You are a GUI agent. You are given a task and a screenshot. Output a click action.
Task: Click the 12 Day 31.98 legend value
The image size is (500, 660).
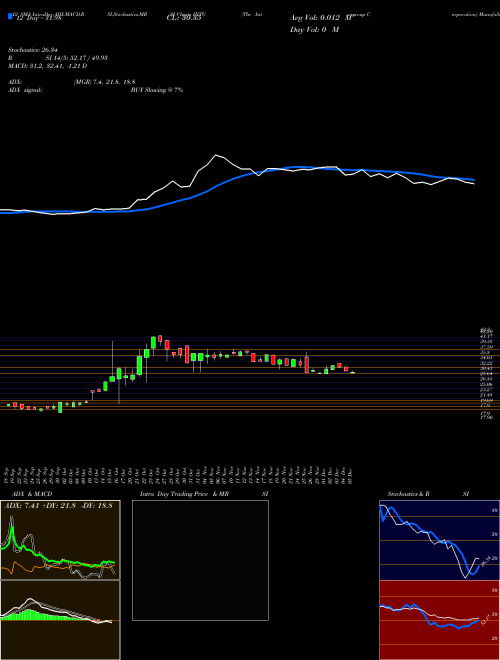click(x=37, y=17)
